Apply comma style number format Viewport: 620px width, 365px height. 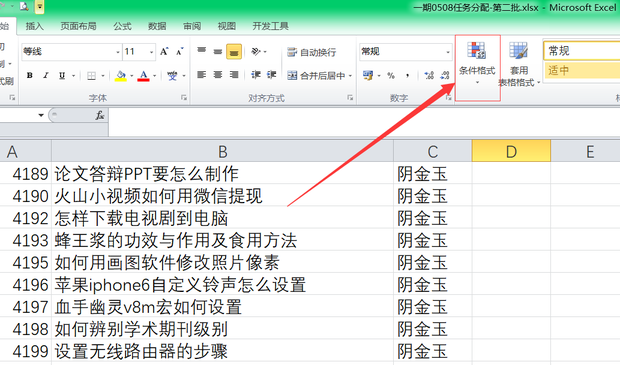(x=407, y=75)
